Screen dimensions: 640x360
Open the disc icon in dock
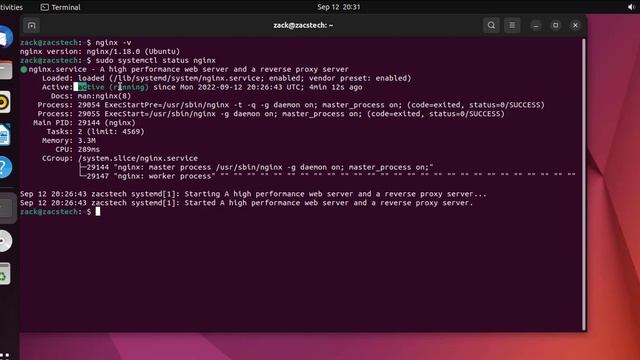[x=5, y=241]
